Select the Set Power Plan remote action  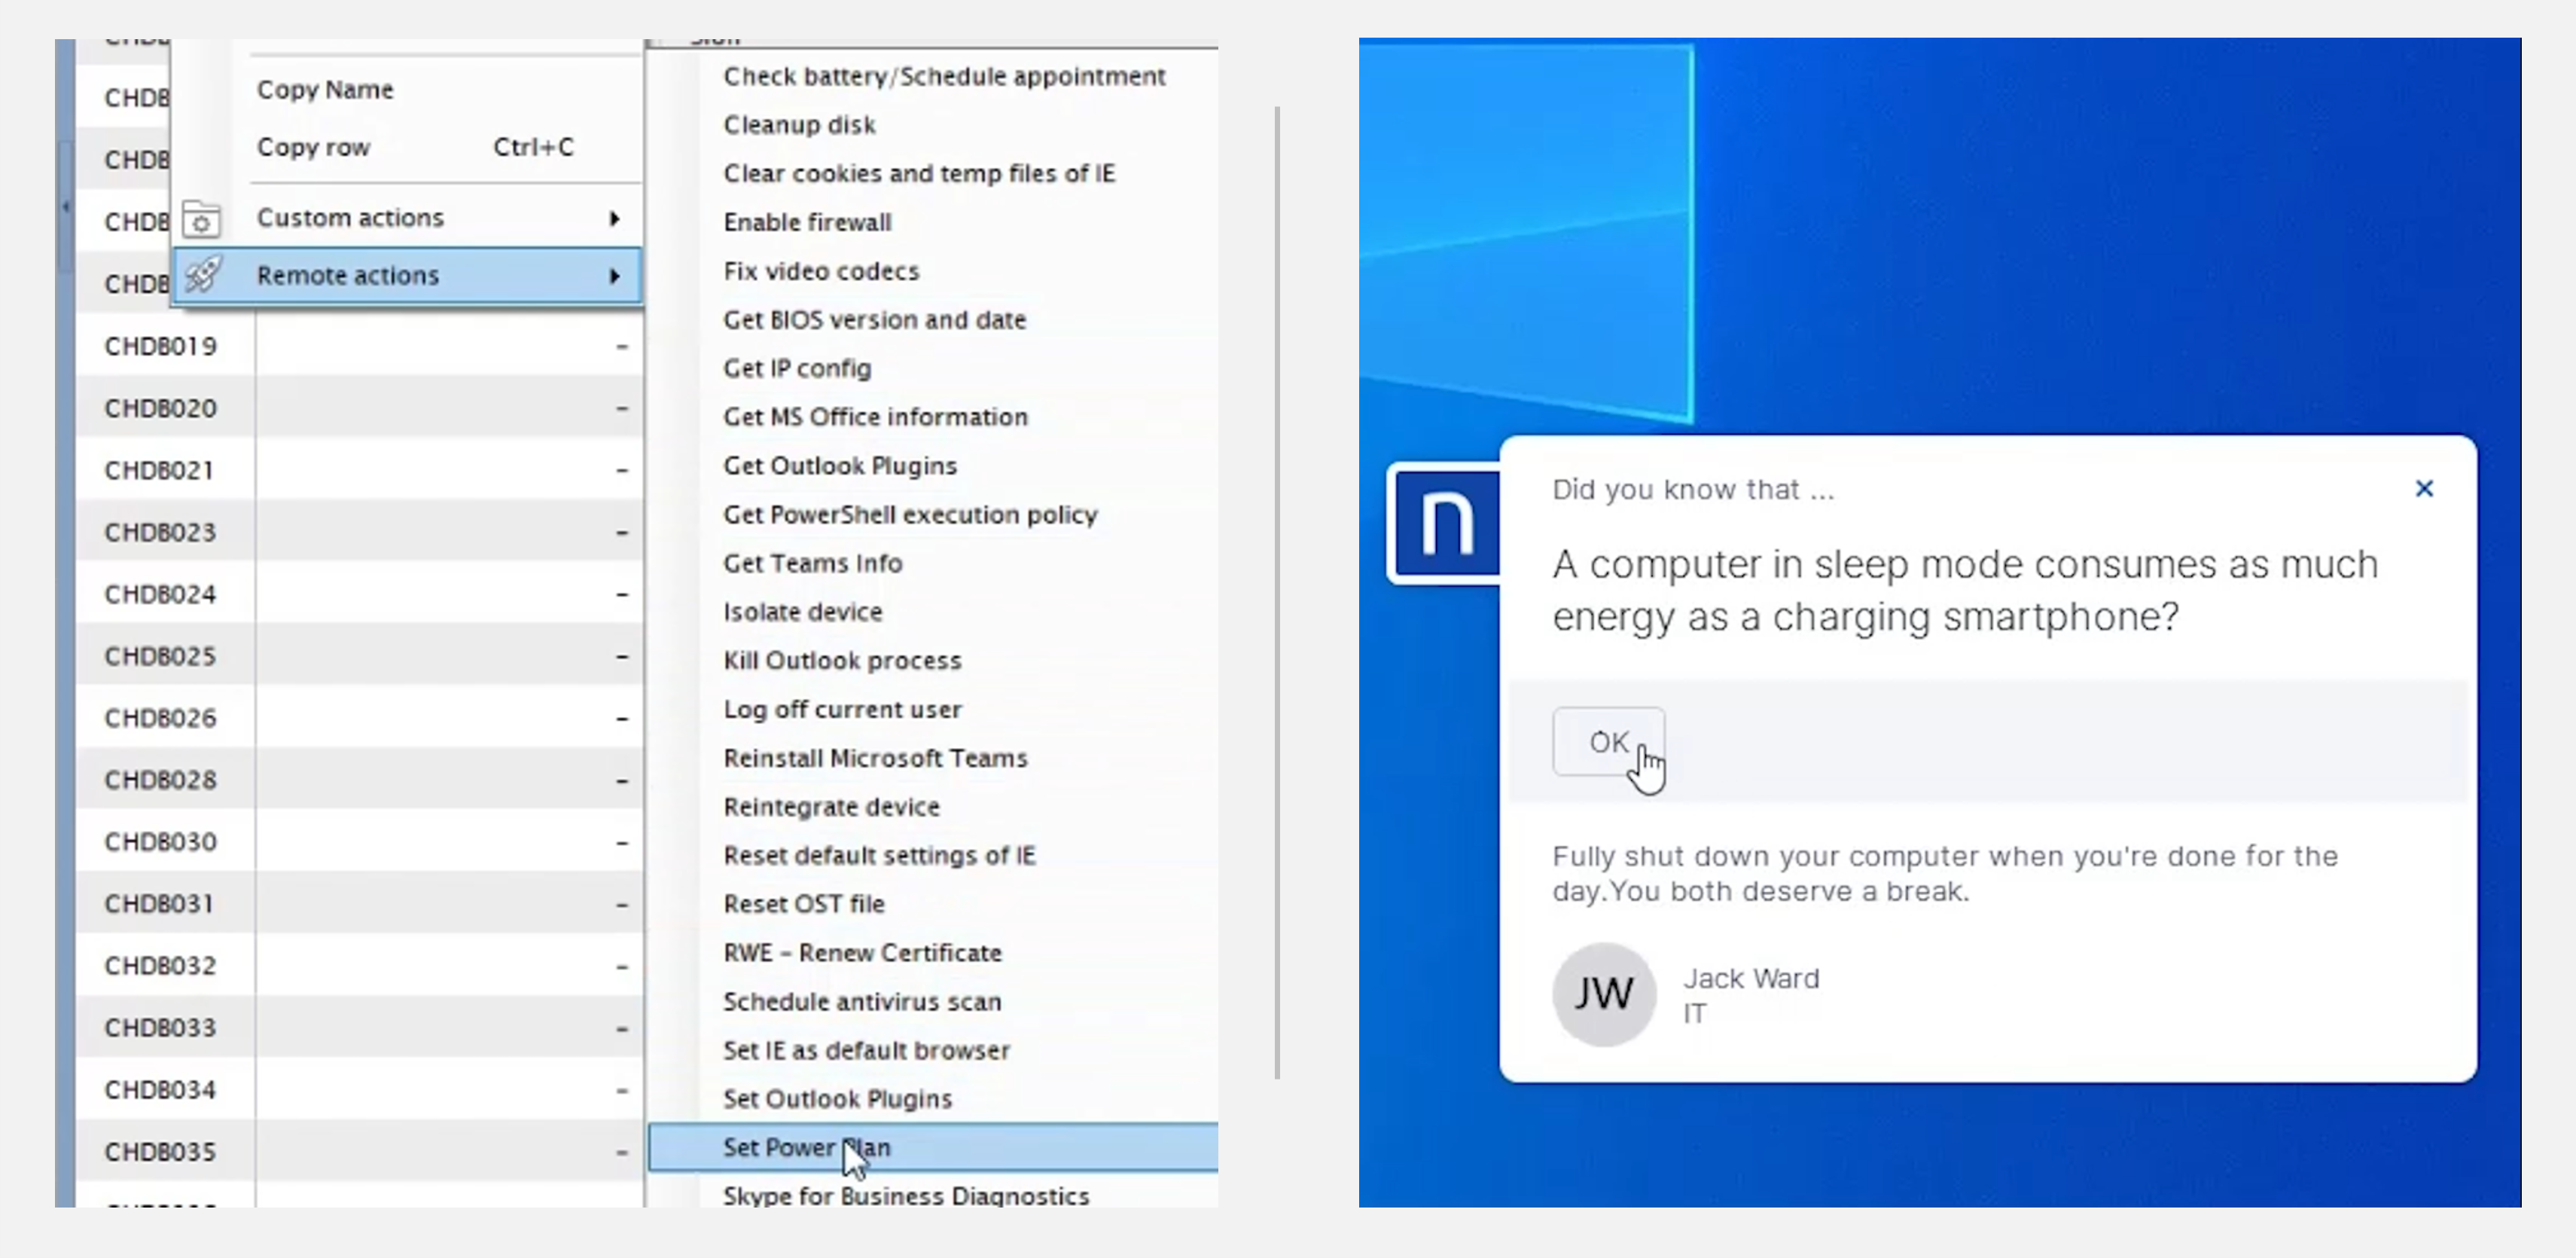point(806,1147)
